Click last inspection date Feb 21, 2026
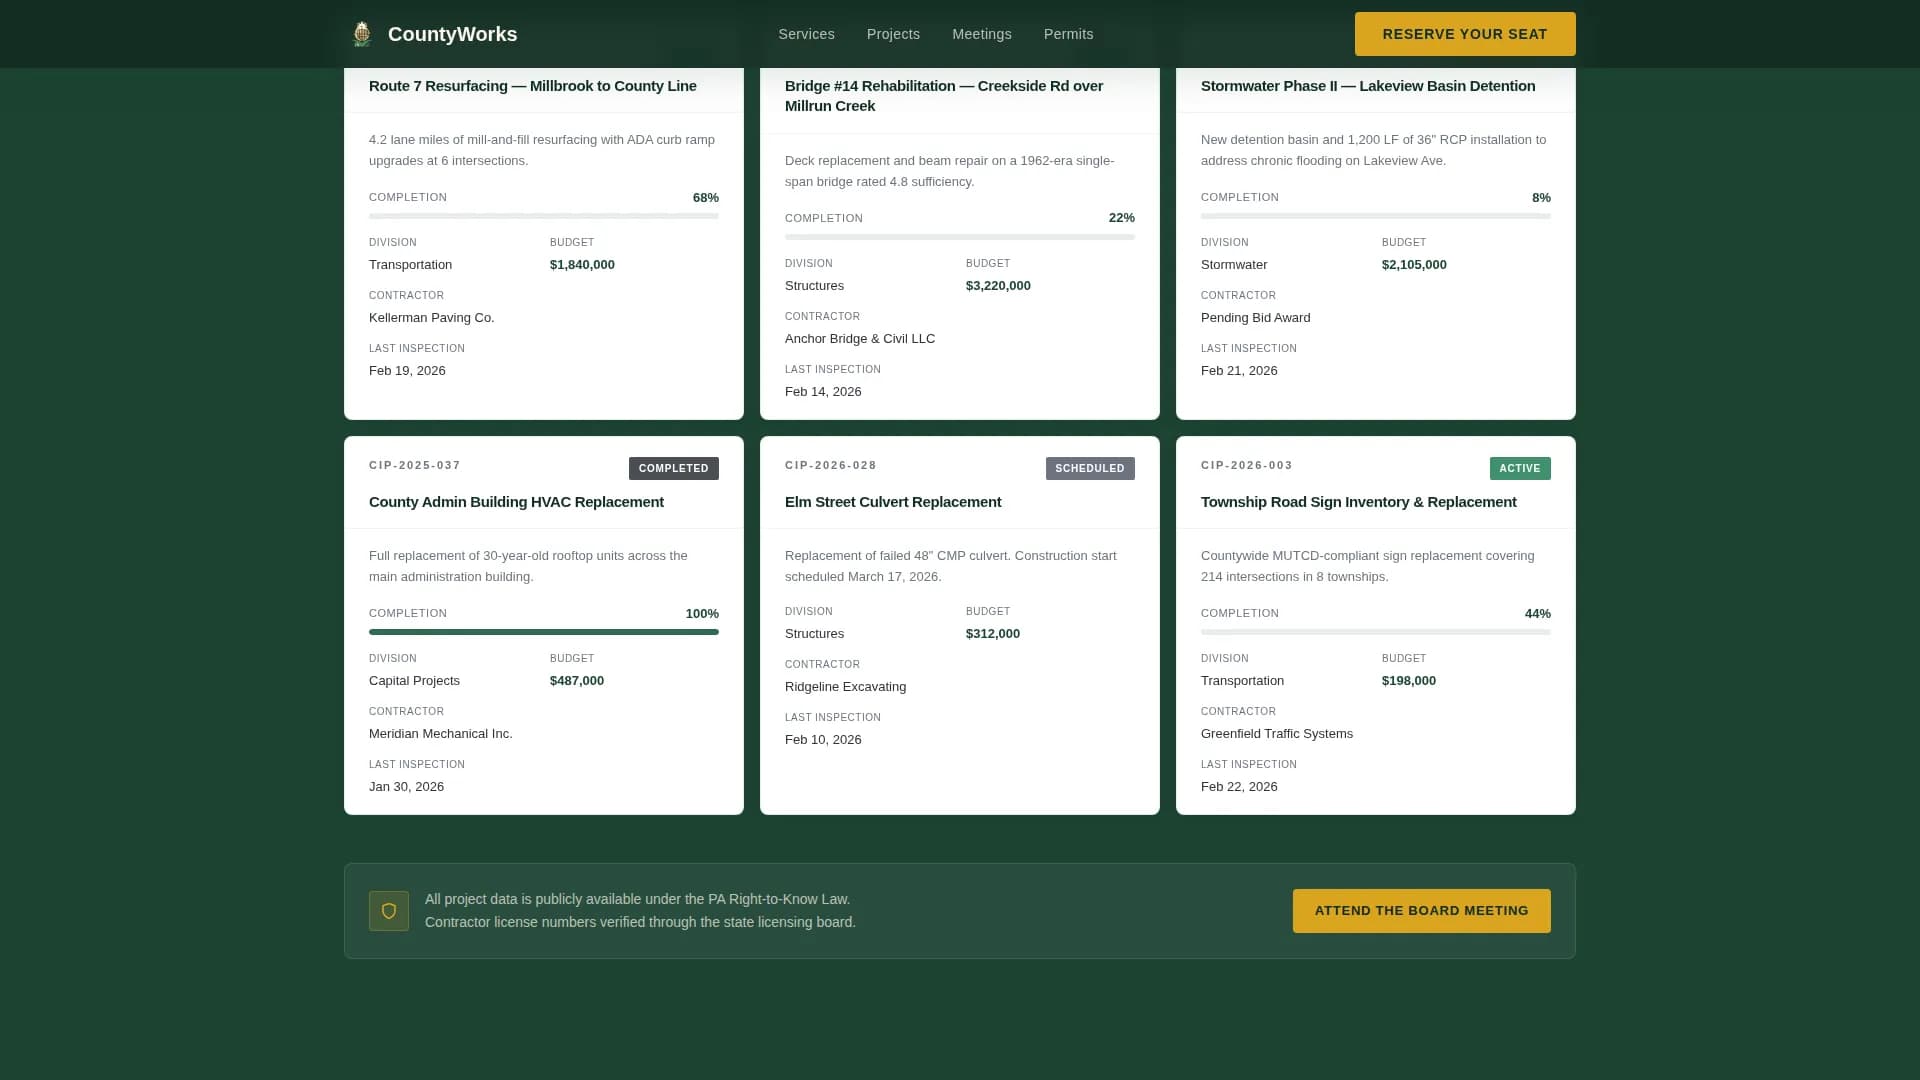Image resolution: width=1920 pixels, height=1080 pixels. [x=1239, y=371]
